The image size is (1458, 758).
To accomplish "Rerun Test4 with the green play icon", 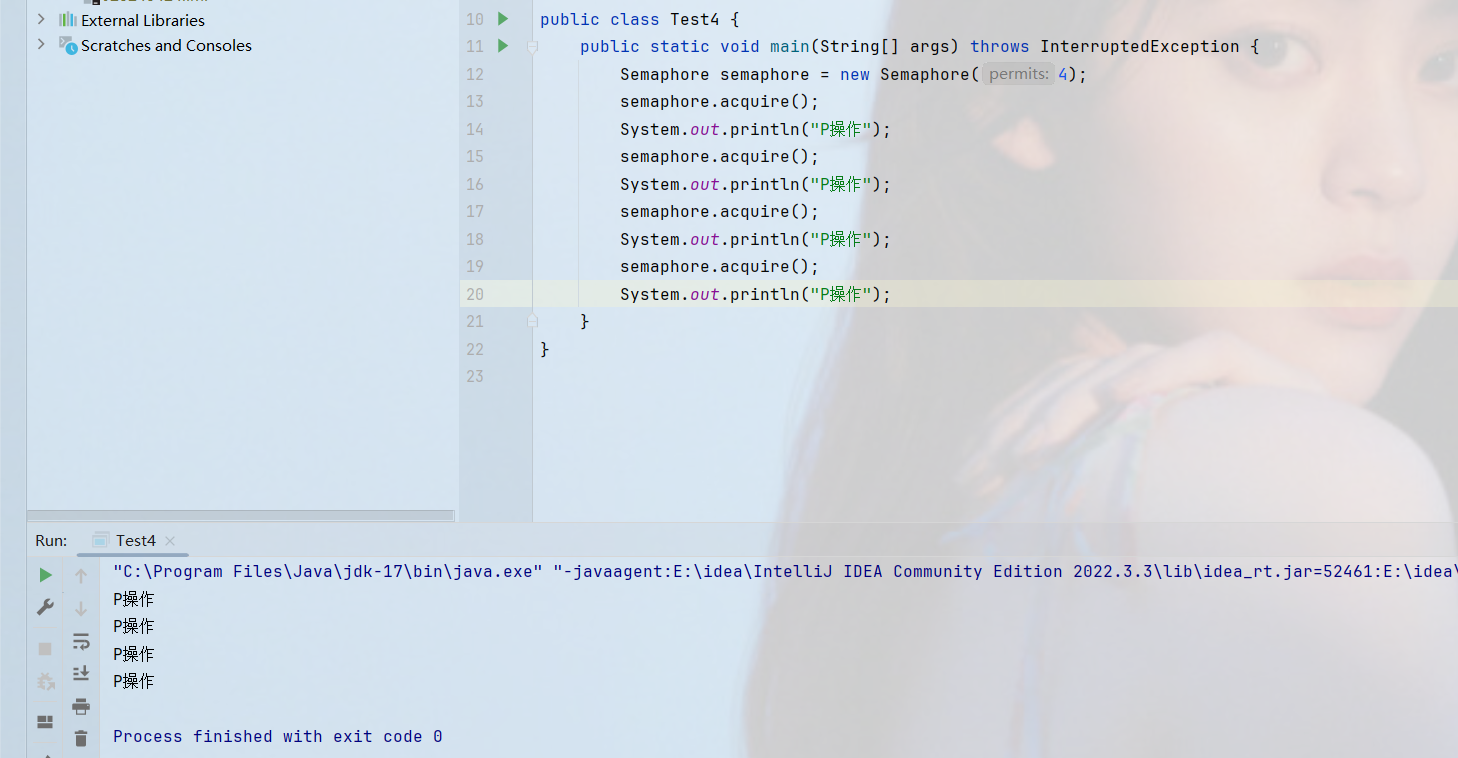I will 45,575.
